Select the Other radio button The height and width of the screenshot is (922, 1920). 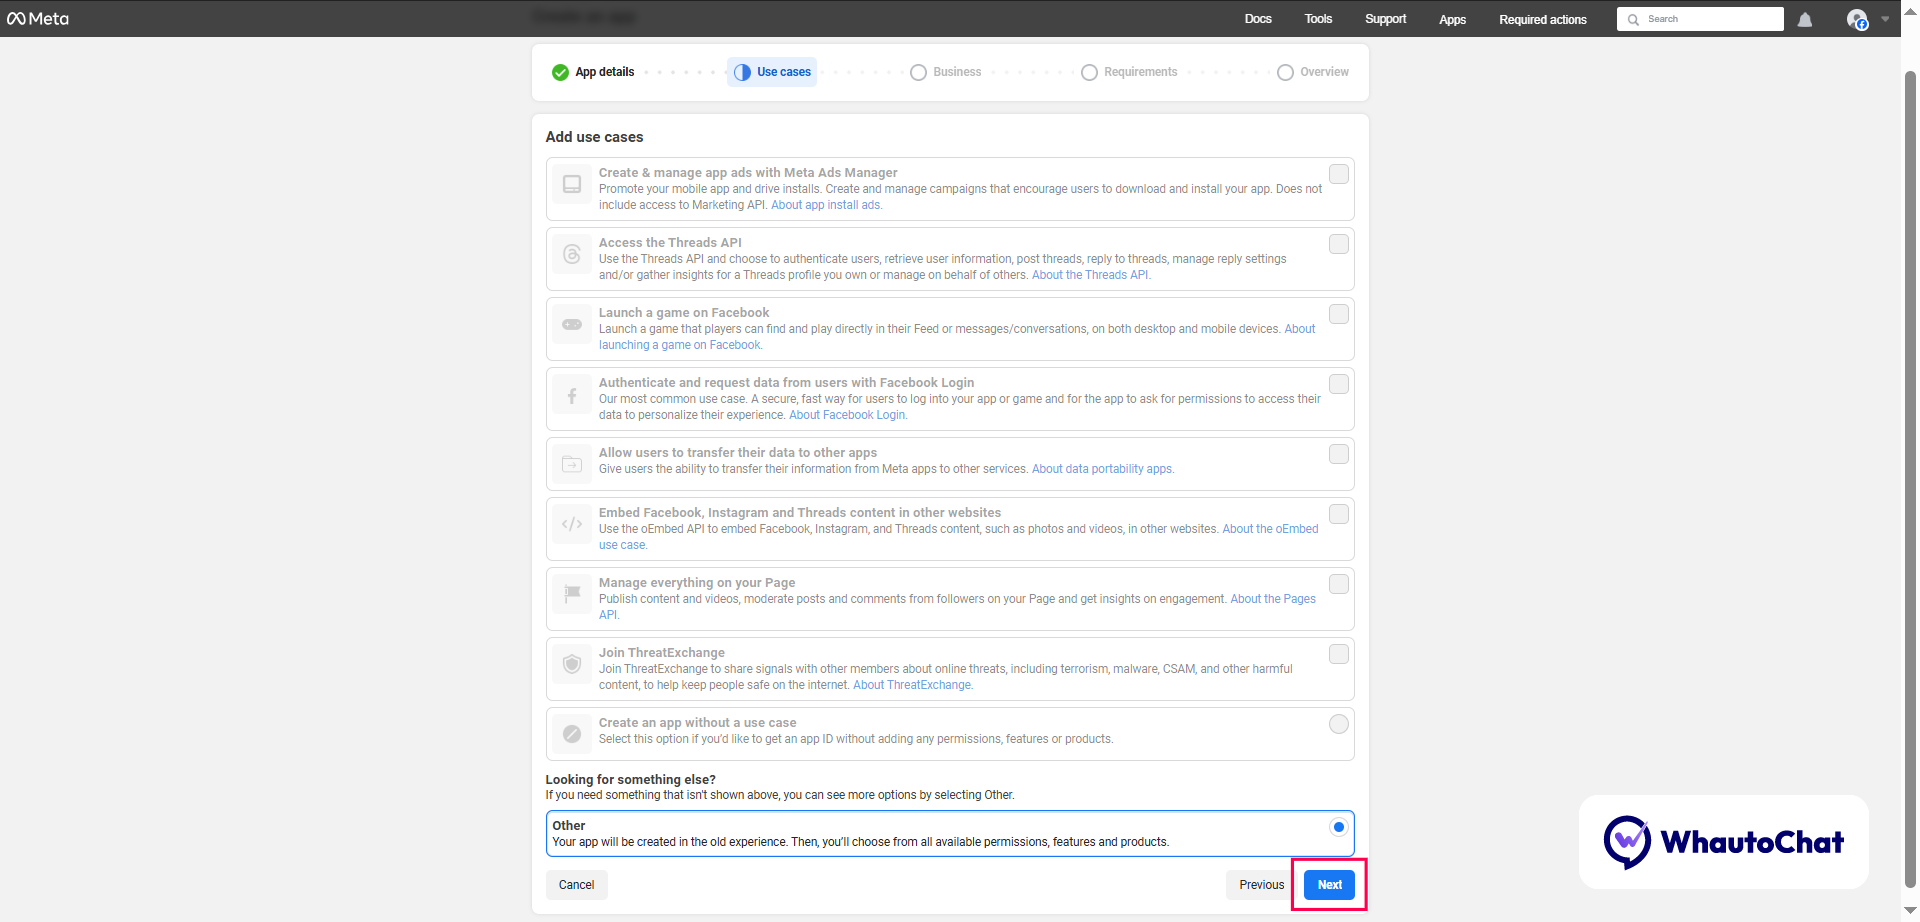1338,826
